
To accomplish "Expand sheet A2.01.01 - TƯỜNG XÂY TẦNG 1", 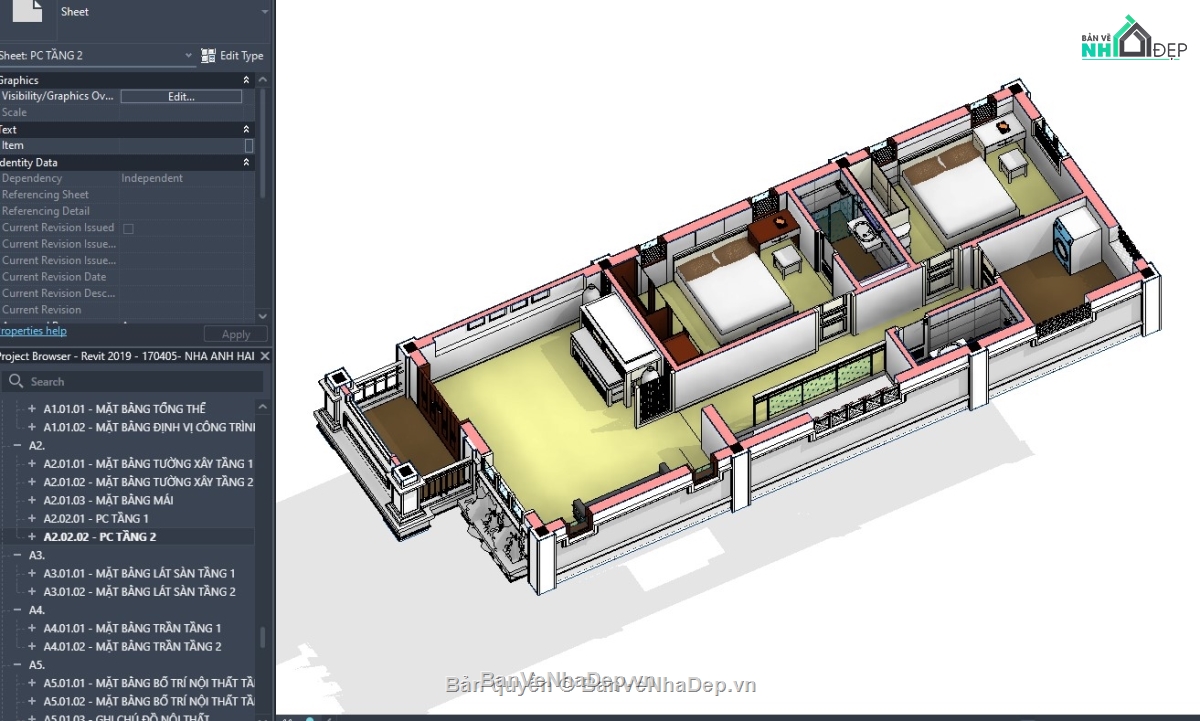I will tap(32, 464).
